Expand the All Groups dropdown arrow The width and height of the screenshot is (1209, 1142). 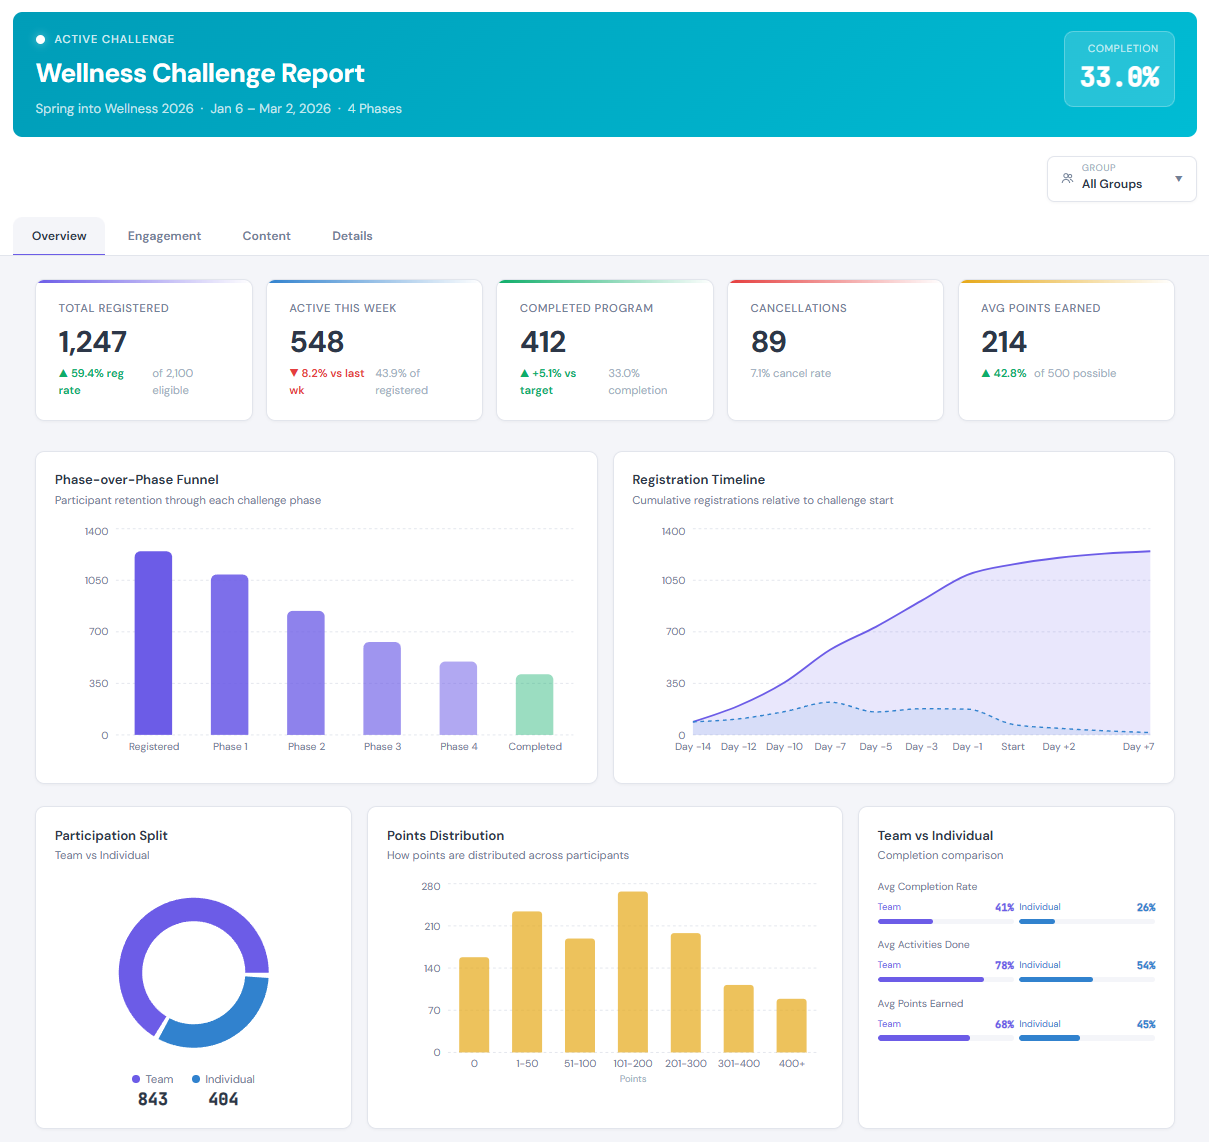tap(1178, 179)
